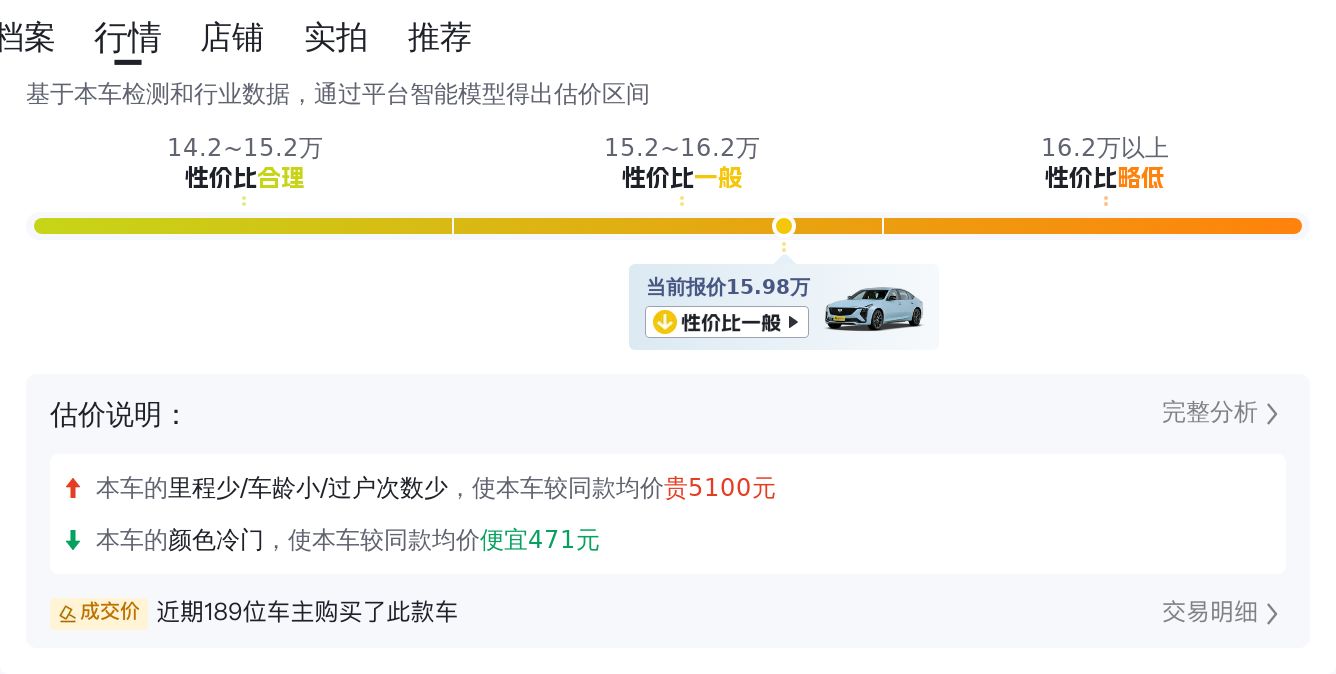Click the orange 性价比略低 segment of price bar

pyautogui.click(x=1093, y=226)
